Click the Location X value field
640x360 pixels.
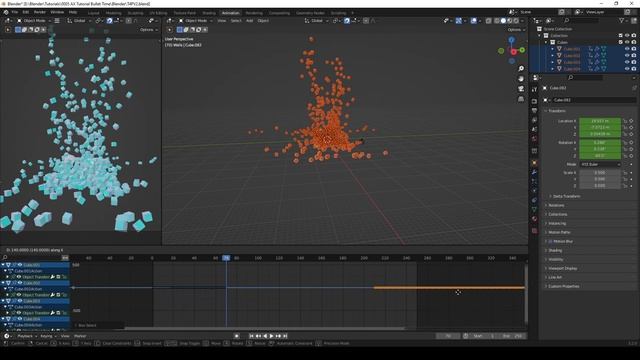click(x=600, y=121)
